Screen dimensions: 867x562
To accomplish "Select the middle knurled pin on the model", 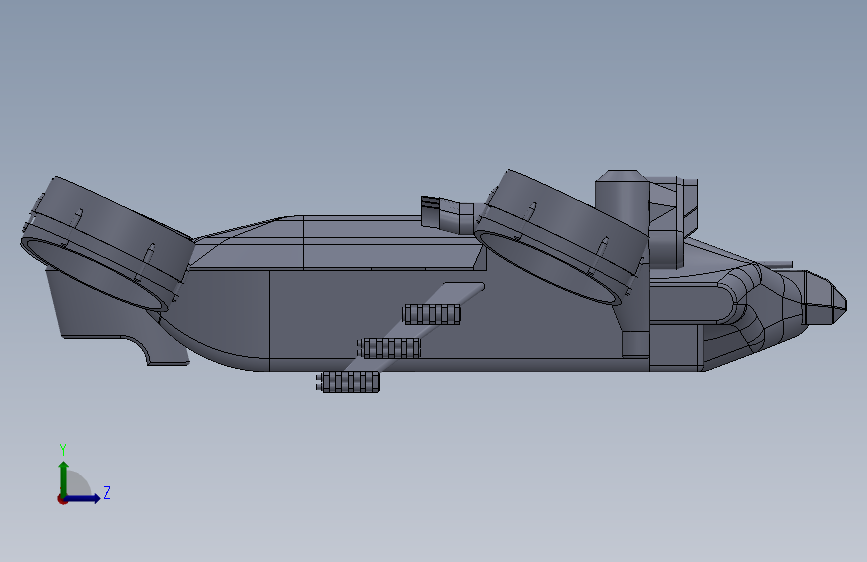I will [390, 348].
